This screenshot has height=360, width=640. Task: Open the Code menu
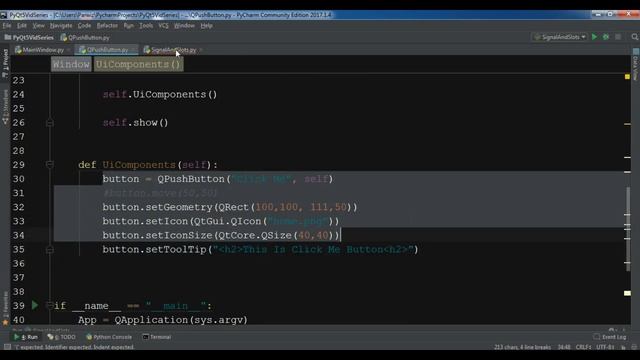84,25
